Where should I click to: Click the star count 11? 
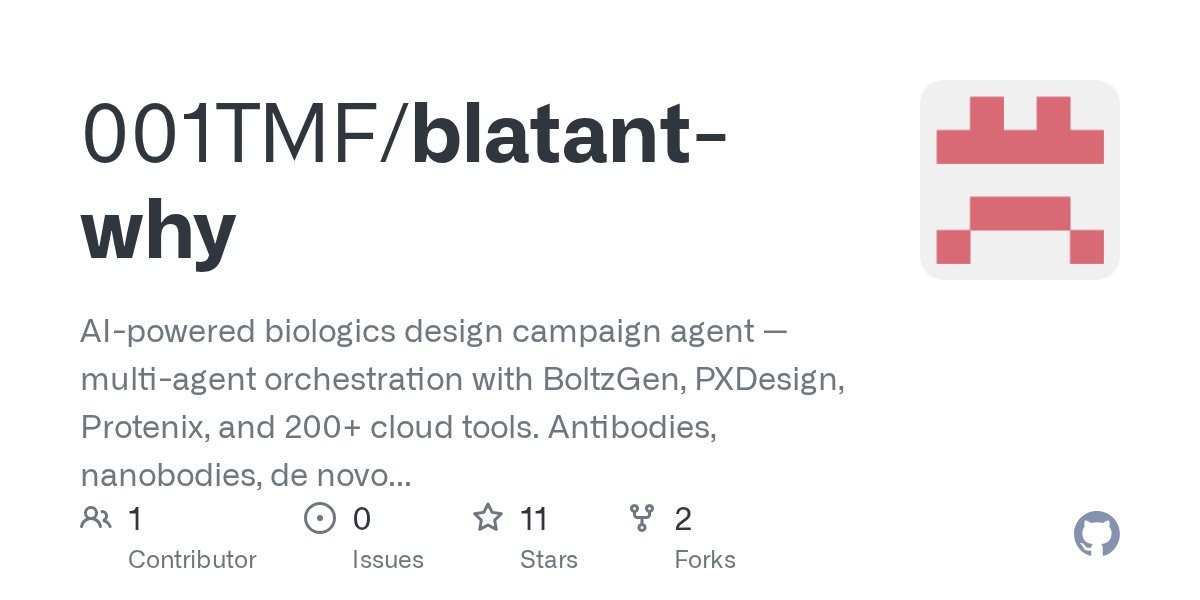pos(534,518)
